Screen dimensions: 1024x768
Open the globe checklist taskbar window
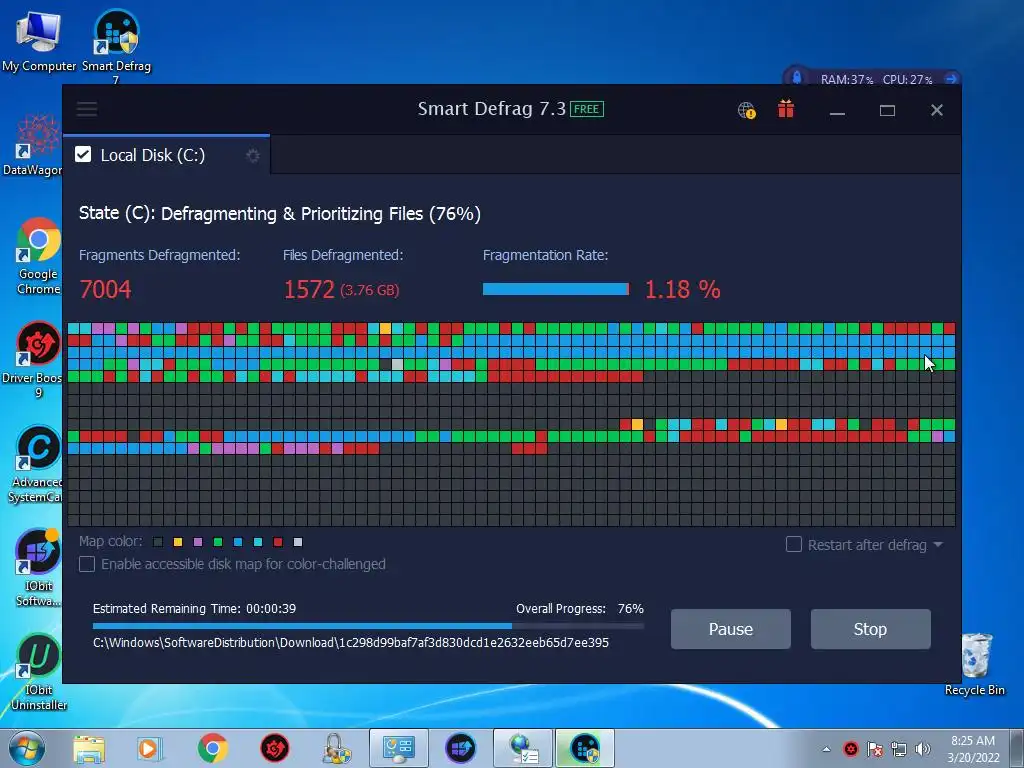[523, 748]
